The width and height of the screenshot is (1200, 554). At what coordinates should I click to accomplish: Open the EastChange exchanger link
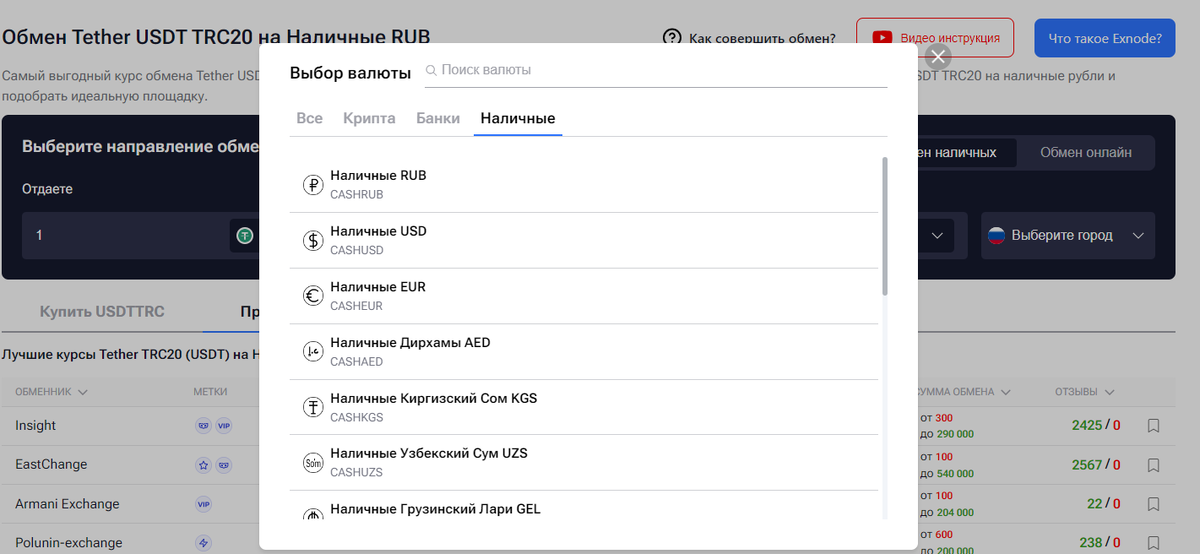[51, 465]
